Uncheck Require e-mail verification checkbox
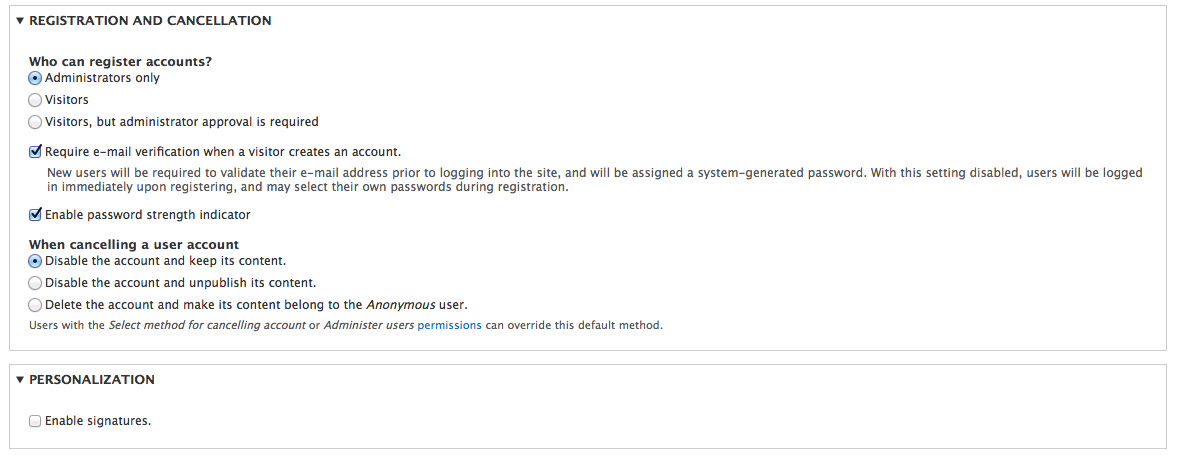Screen dimensions: 1179x460 (35, 152)
